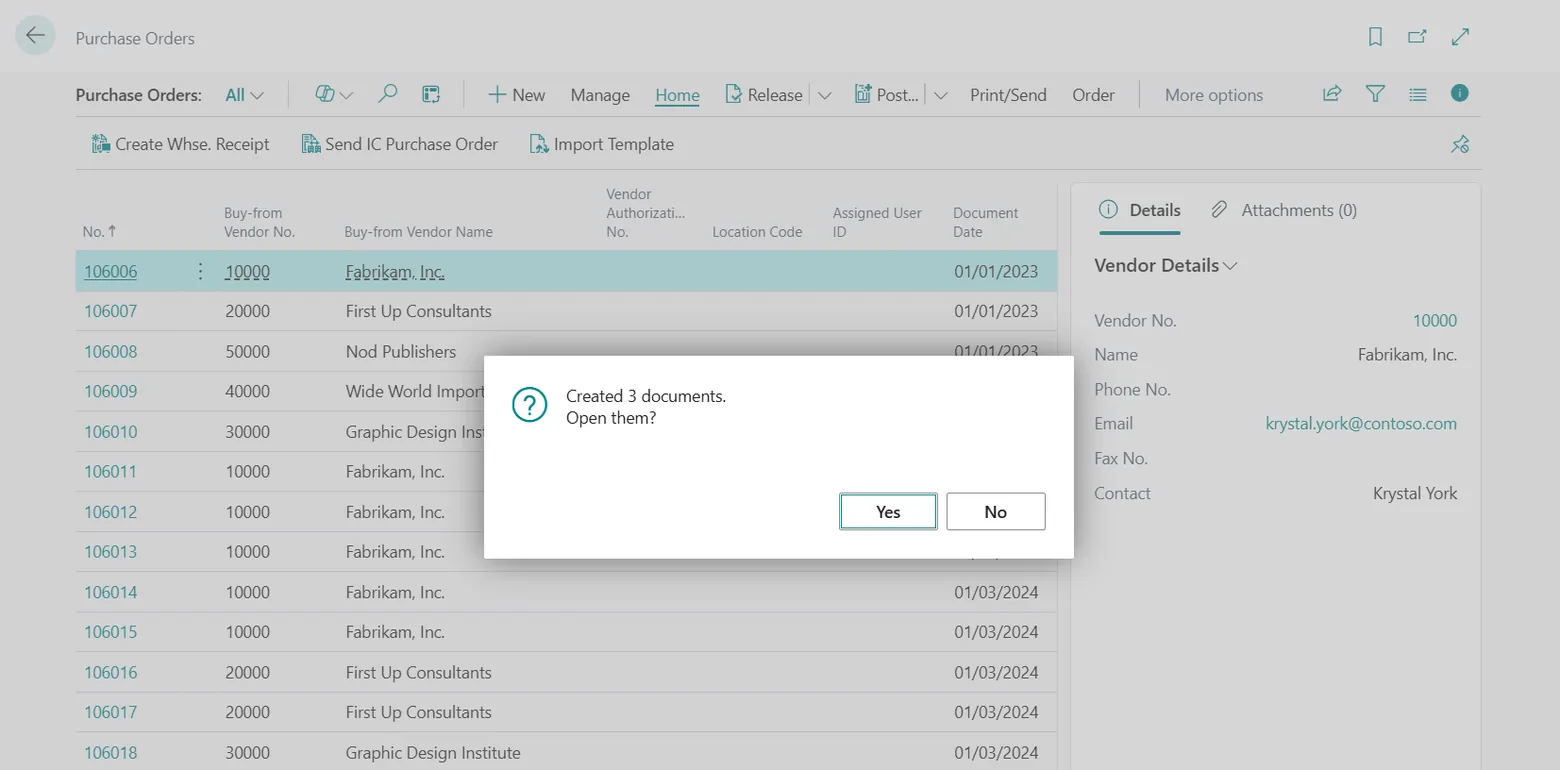Open the Print/Send menu

[x=1008, y=95]
